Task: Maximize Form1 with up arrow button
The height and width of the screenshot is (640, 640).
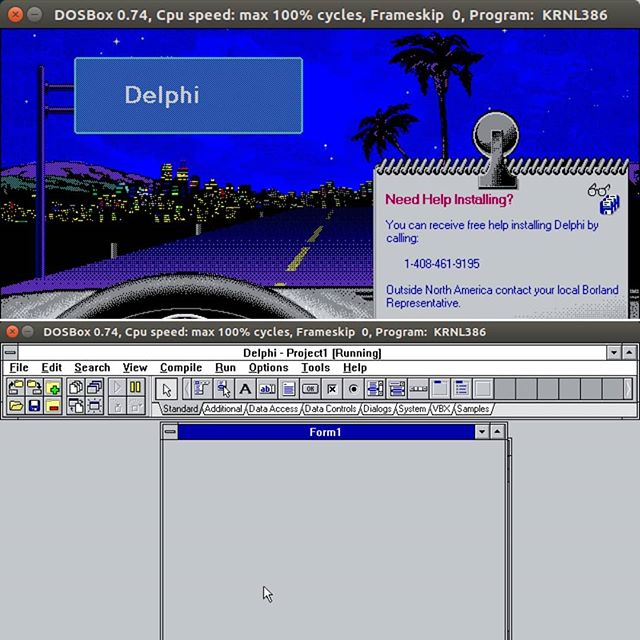Action: 498,432
